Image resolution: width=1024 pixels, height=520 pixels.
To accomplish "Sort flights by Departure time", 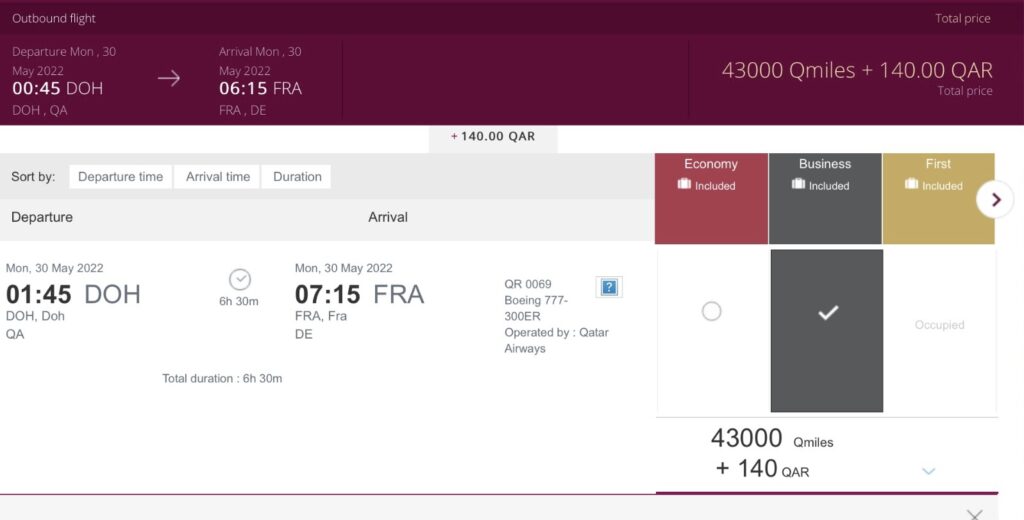I will coord(120,177).
